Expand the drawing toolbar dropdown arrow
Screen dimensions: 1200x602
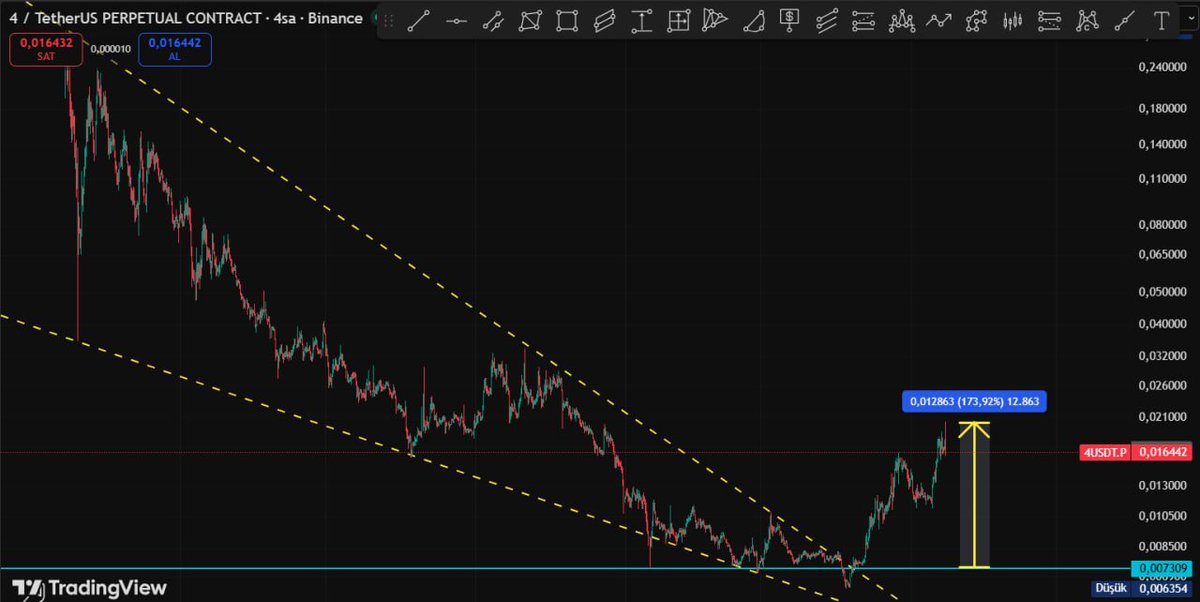1189,20
